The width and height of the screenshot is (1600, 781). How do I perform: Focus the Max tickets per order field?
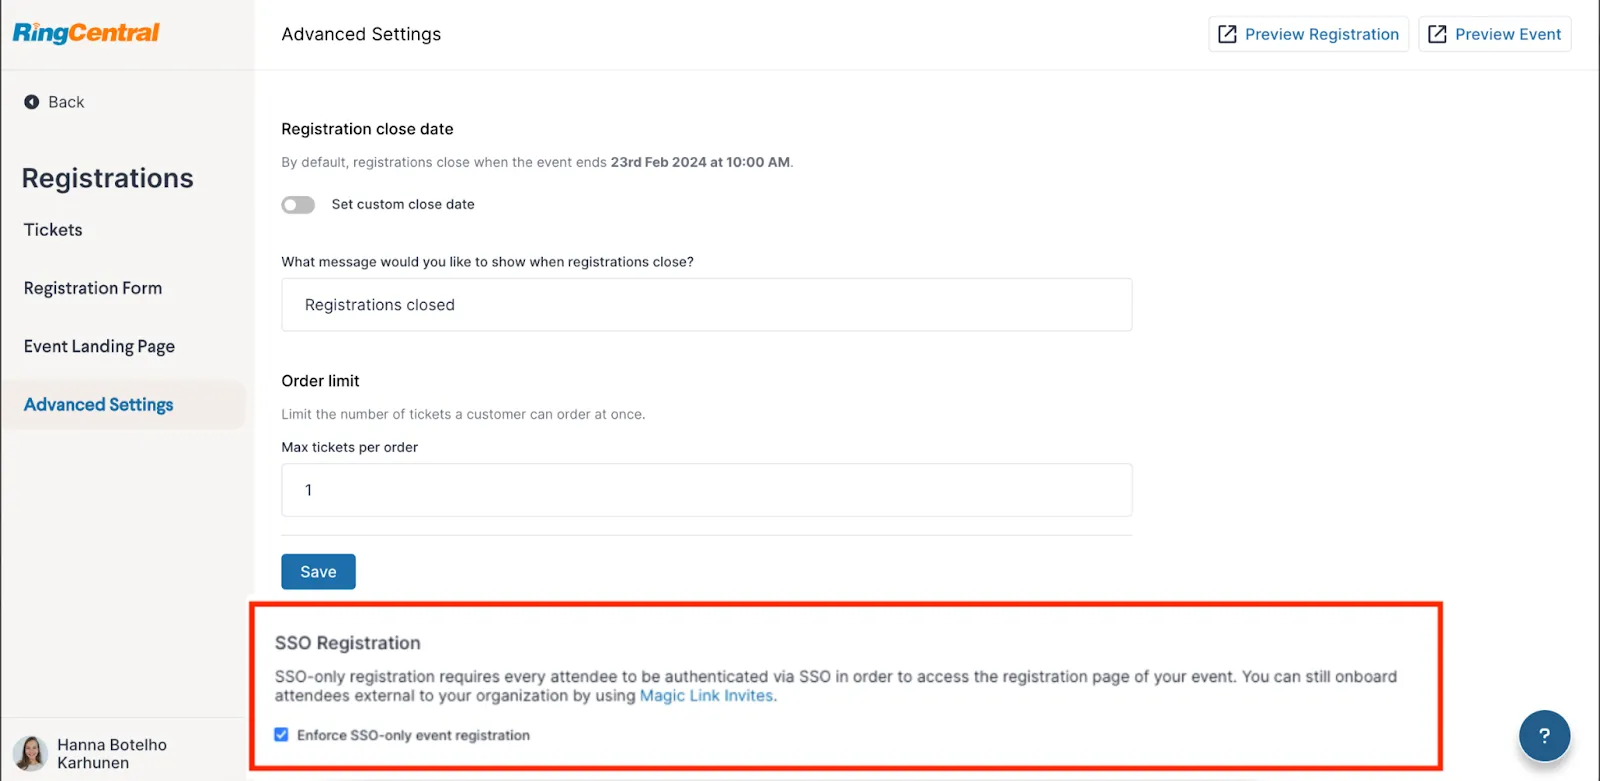(x=706, y=490)
